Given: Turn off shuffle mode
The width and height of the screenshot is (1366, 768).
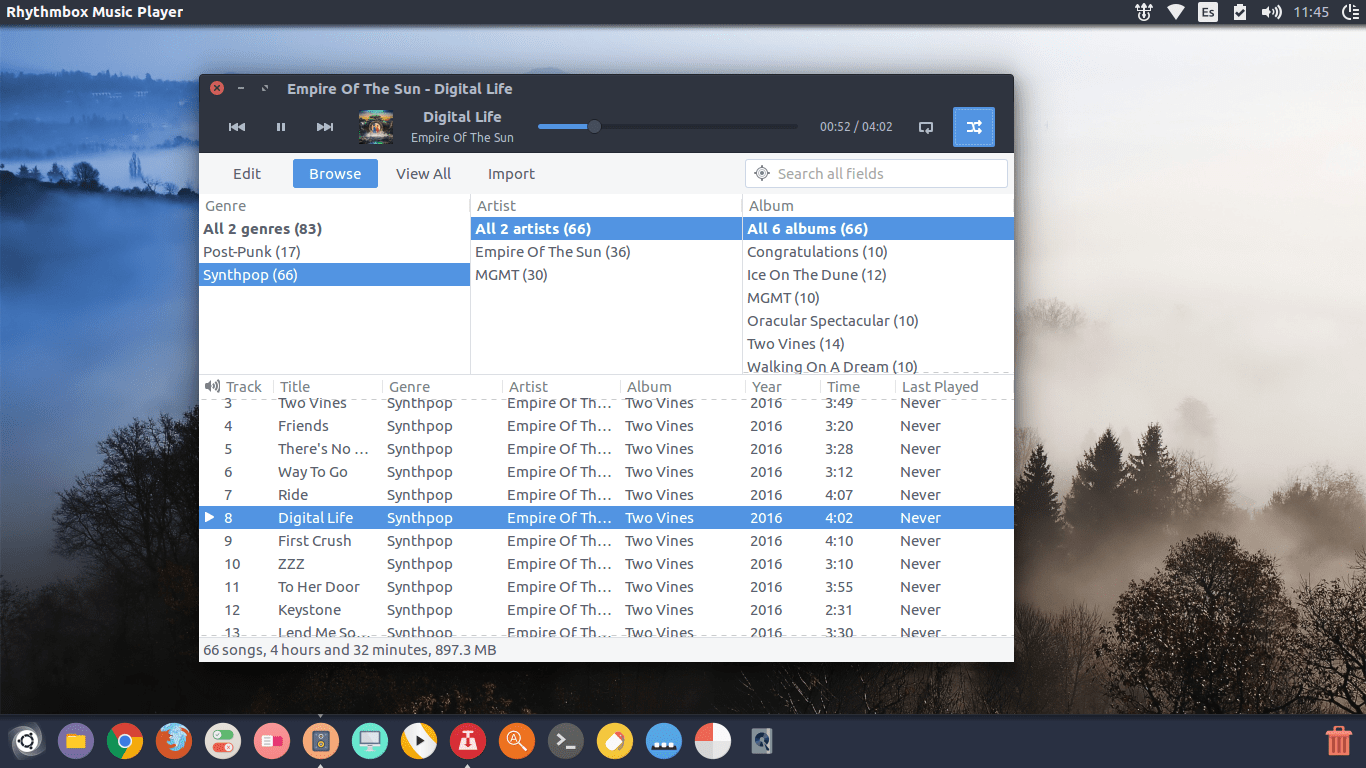Looking at the screenshot, I should coord(974,127).
